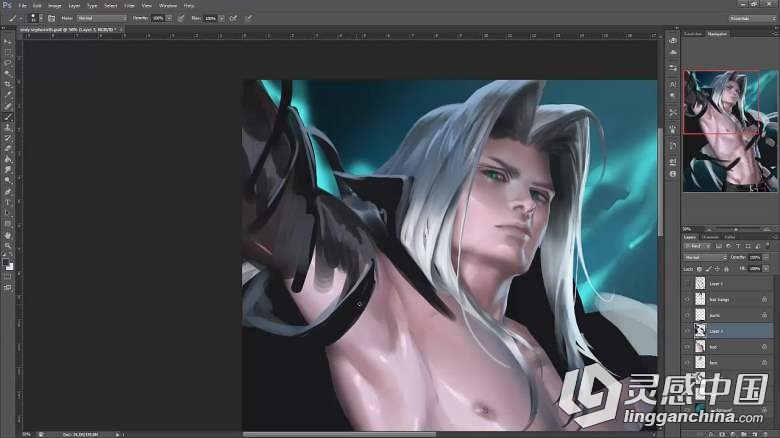Click the Navigator preview thumbnail

[x=729, y=131]
